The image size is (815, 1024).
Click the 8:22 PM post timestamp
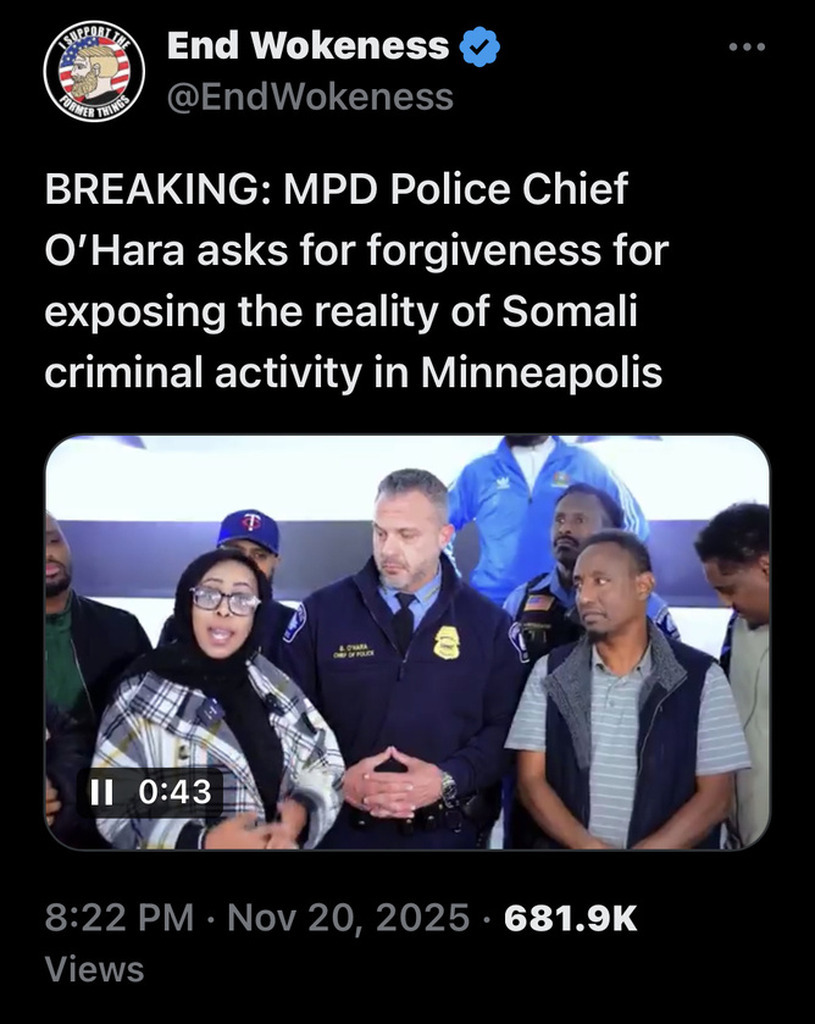[120, 917]
